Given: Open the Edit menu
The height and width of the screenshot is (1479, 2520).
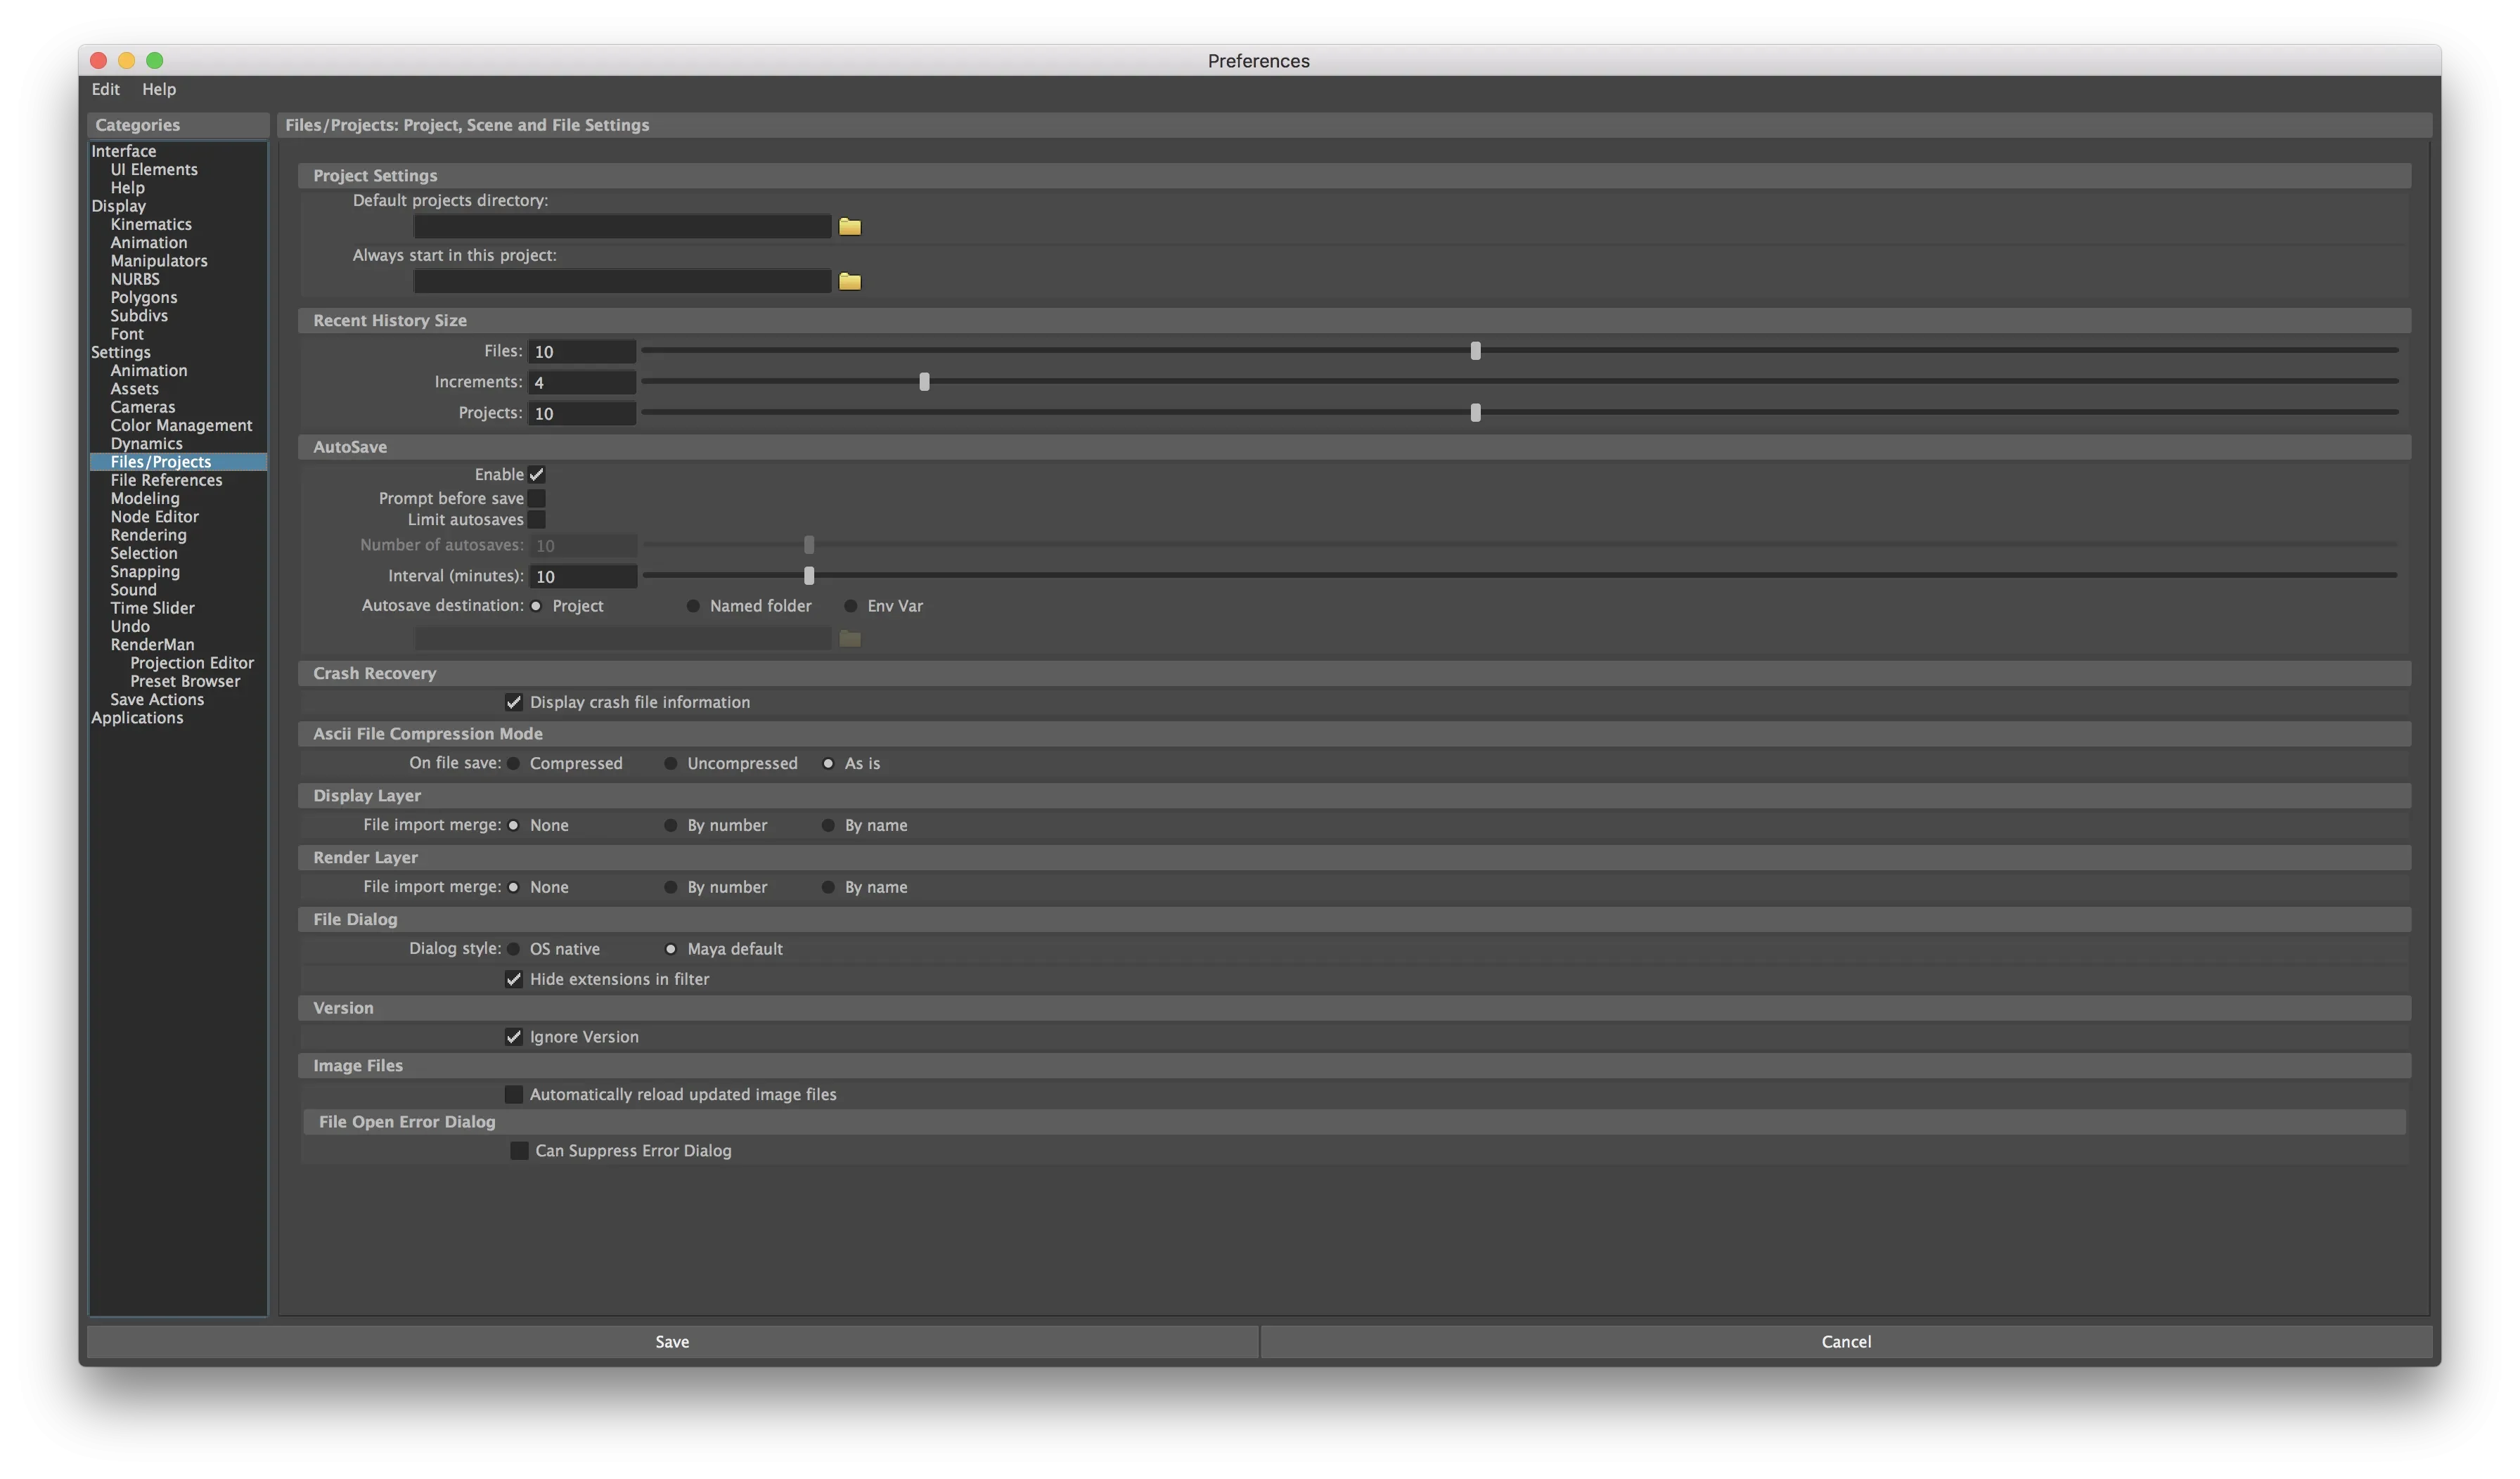Looking at the screenshot, I should pyautogui.click(x=105, y=89).
